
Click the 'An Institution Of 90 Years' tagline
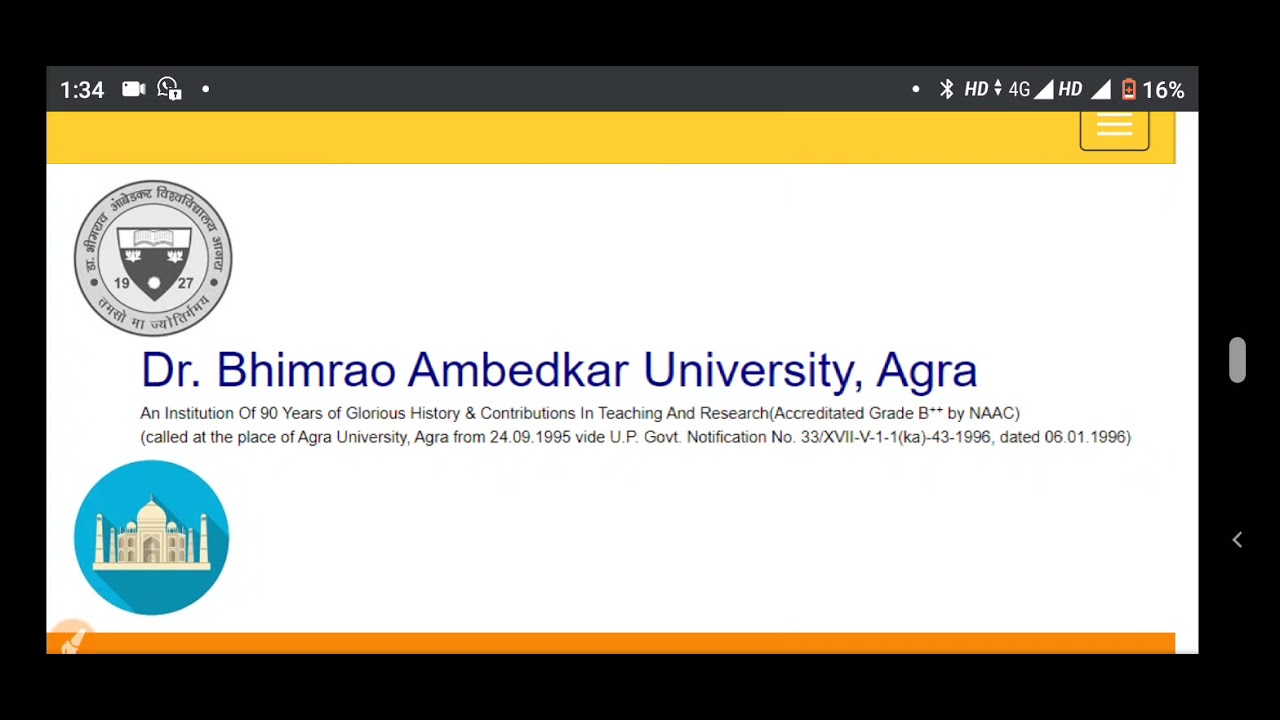pos(579,412)
